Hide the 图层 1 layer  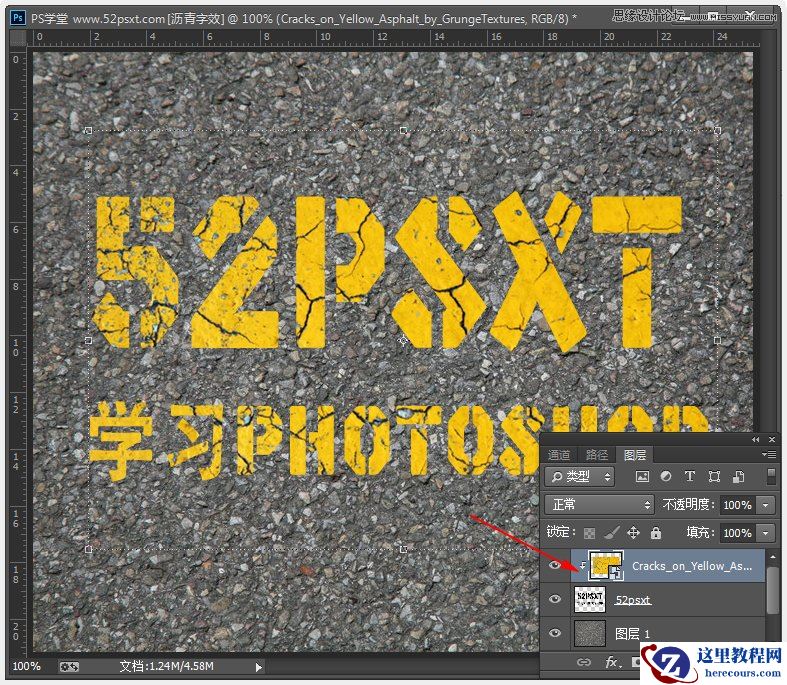pos(555,633)
